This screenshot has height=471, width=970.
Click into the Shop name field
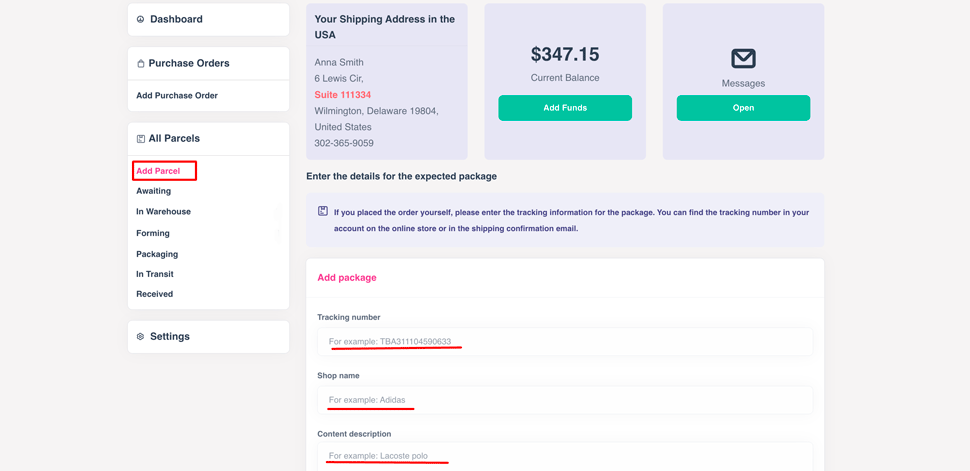(x=565, y=400)
